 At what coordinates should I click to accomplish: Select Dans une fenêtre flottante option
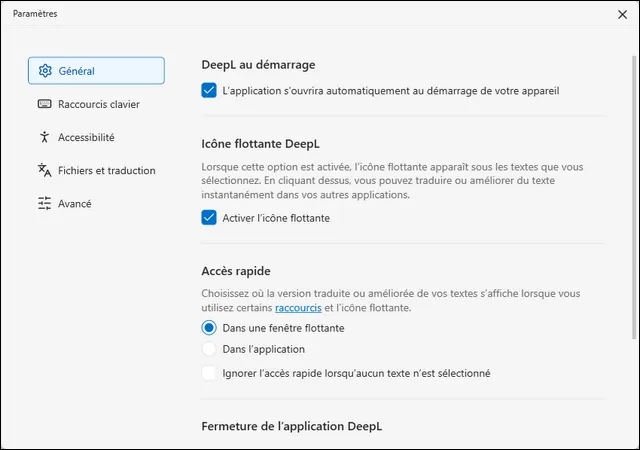tap(209, 327)
